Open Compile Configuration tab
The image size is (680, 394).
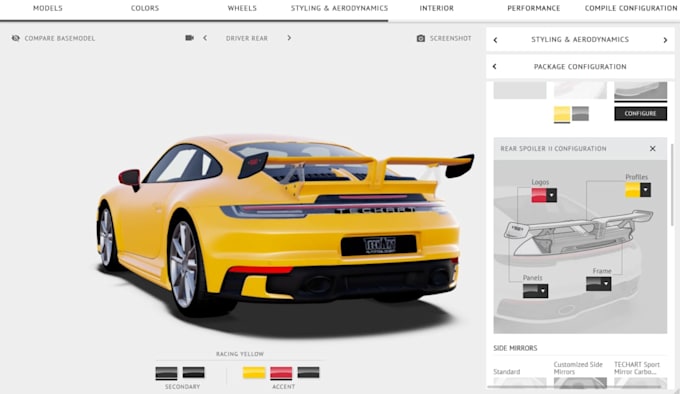631,8
